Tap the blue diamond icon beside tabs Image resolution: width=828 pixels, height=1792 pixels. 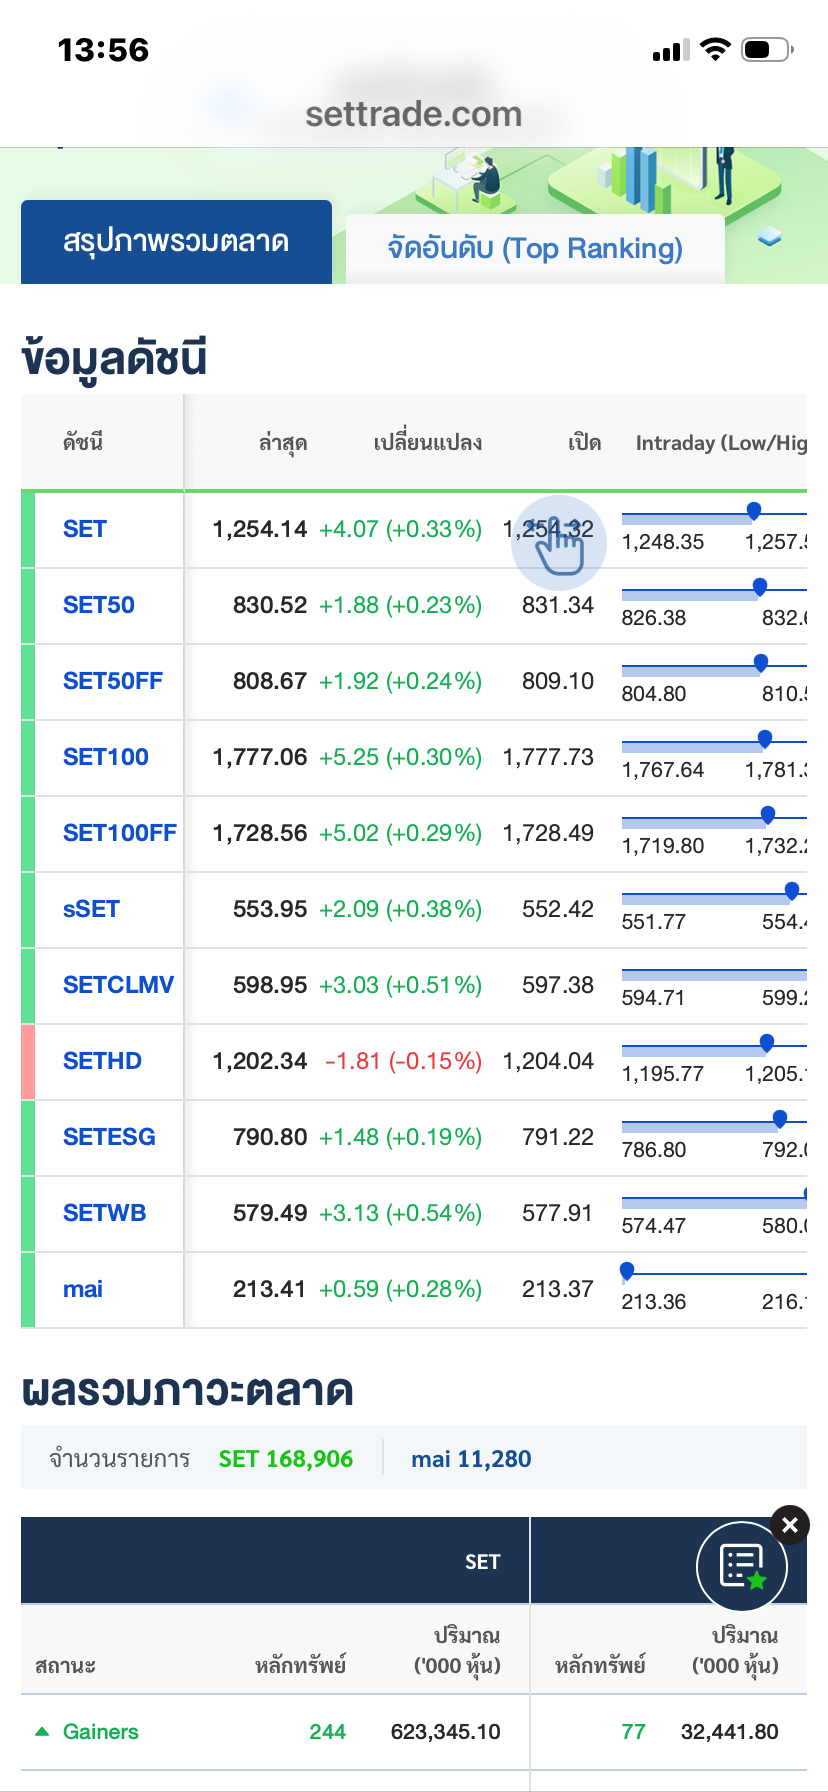tap(769, 237)
